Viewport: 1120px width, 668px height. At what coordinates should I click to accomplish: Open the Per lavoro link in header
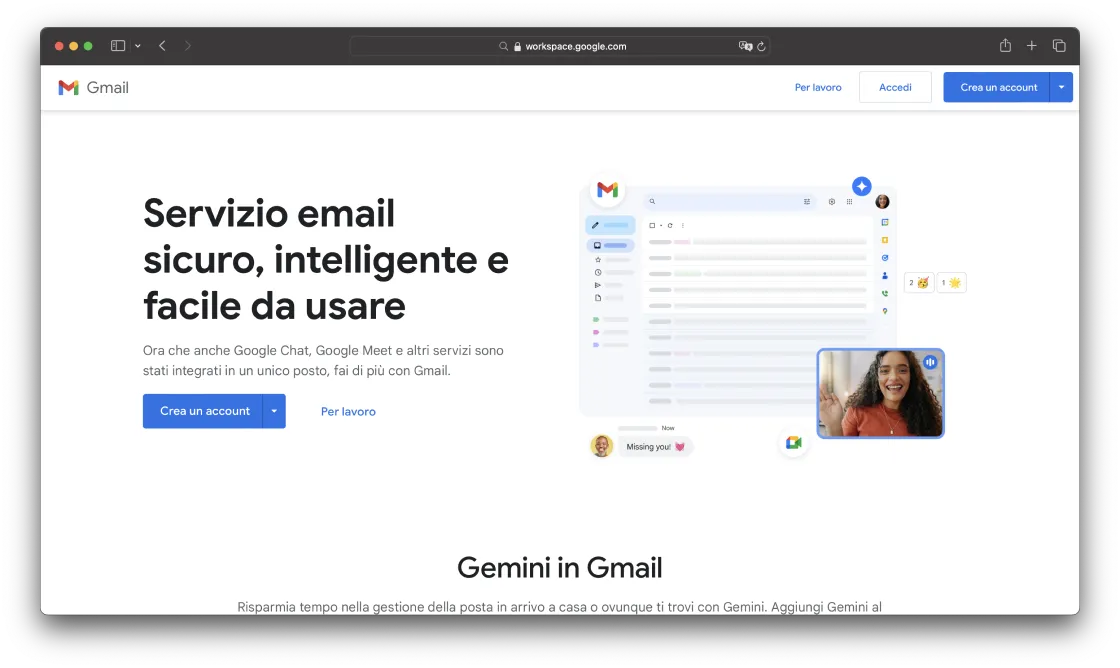click(x=818, y=87)
